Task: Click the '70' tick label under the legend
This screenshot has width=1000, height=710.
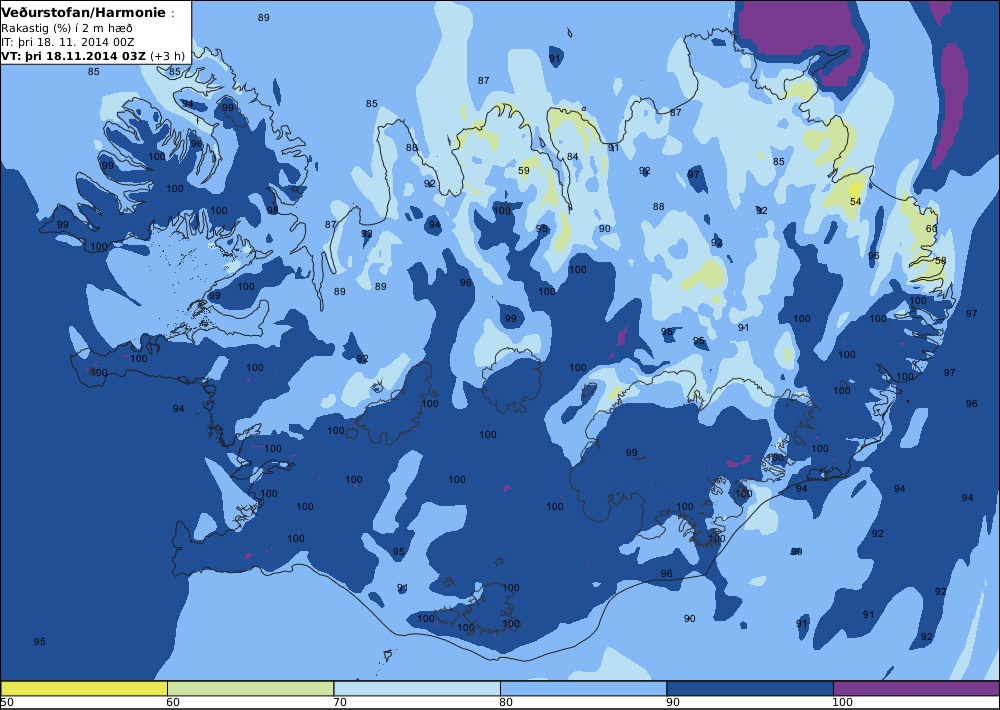Action: pos(340,702)
